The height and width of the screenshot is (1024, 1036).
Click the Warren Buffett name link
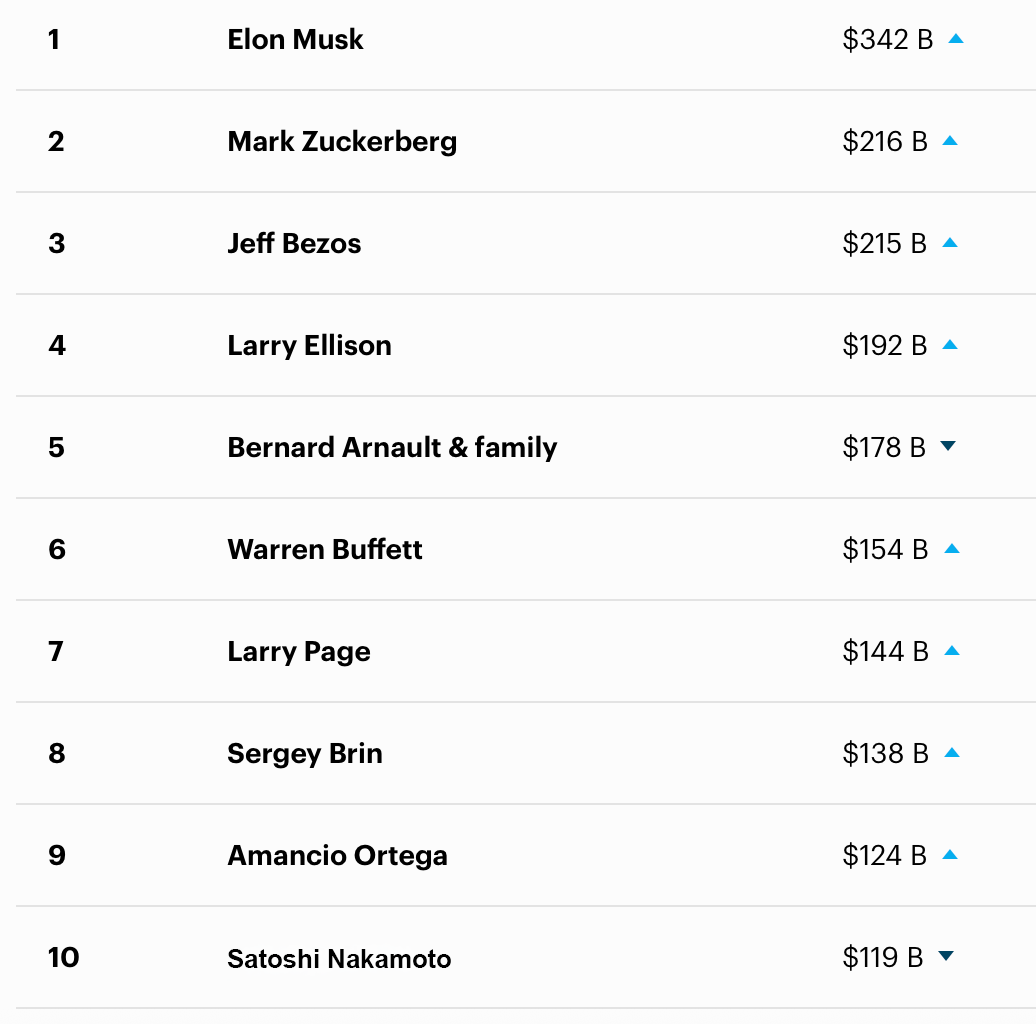325,550
